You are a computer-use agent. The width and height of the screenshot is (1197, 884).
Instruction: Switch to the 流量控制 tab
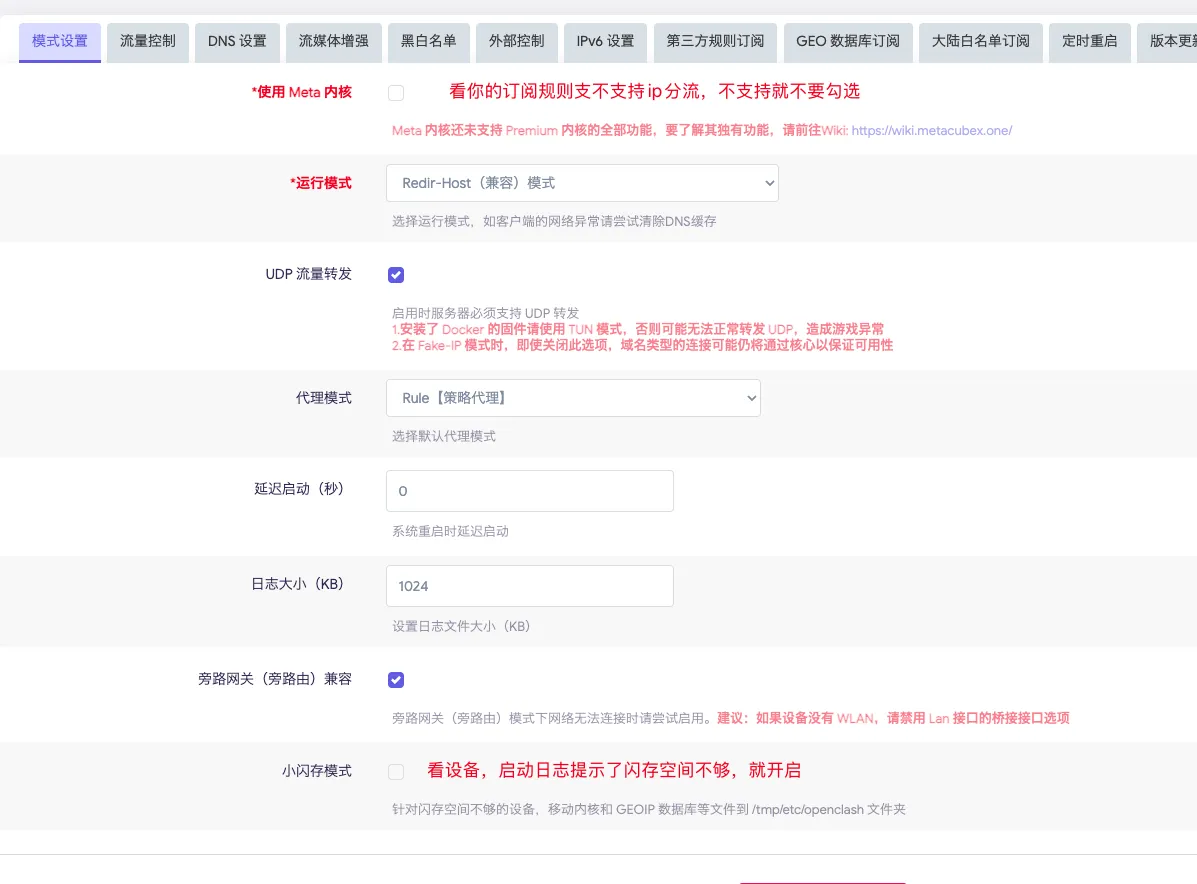148,42
